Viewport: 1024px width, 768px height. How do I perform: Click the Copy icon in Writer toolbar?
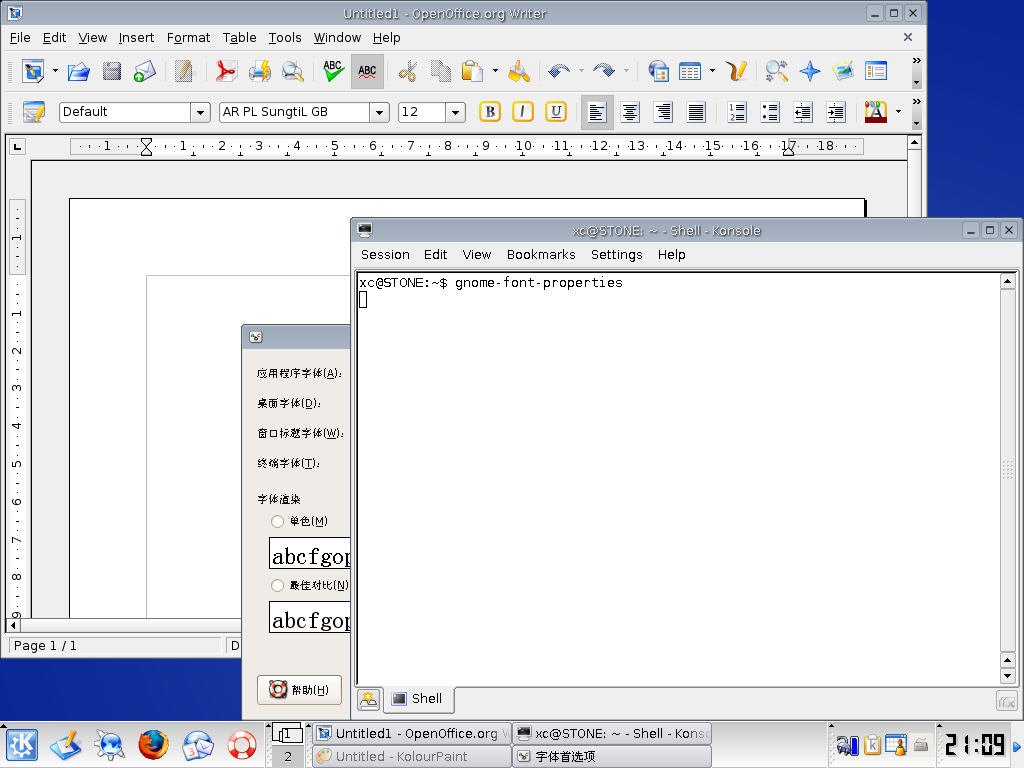441,71
